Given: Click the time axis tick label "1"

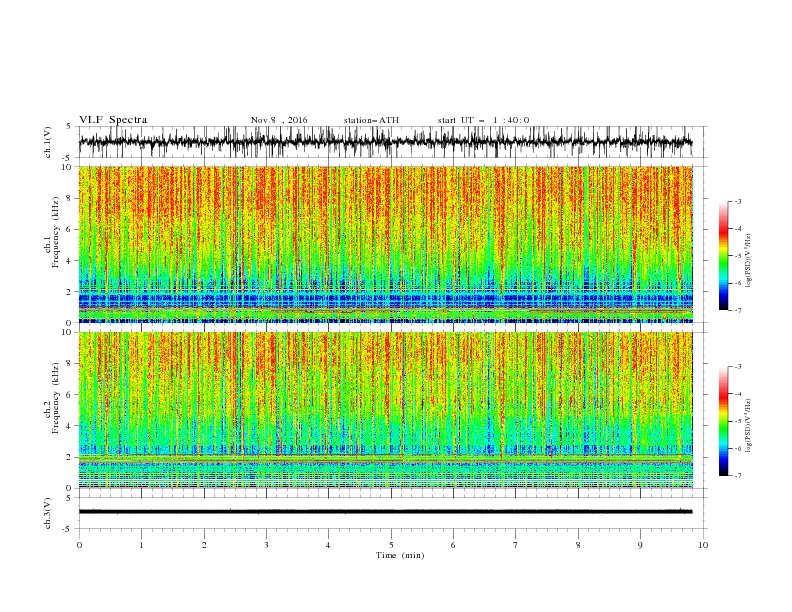Looking at the screenshot, I should click(141, 545).
